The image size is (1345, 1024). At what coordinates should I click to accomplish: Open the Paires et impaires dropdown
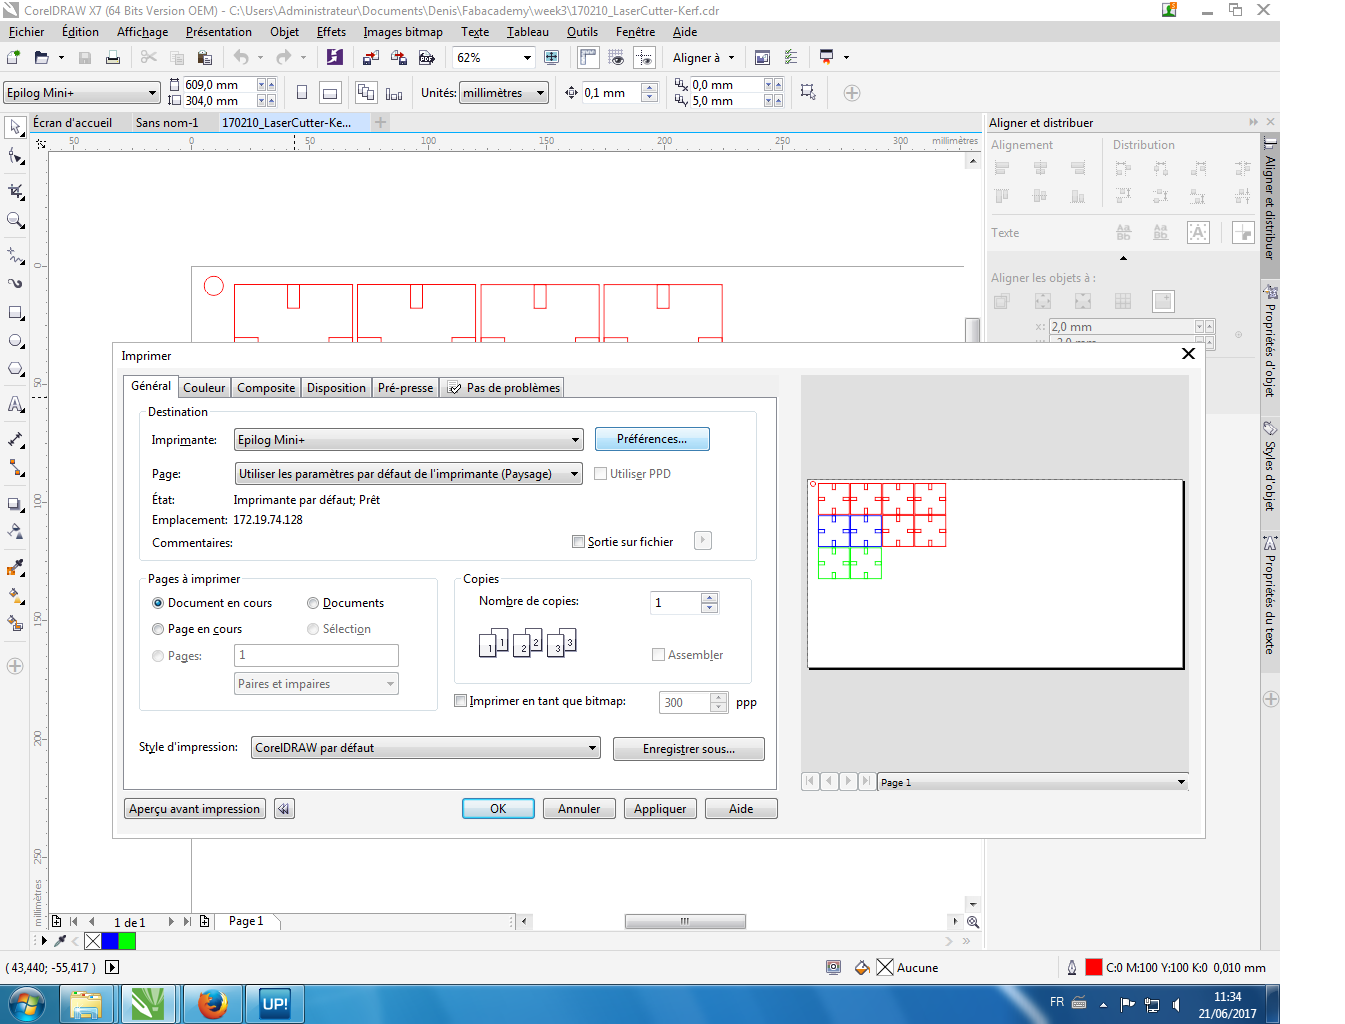tap(316, 684)
